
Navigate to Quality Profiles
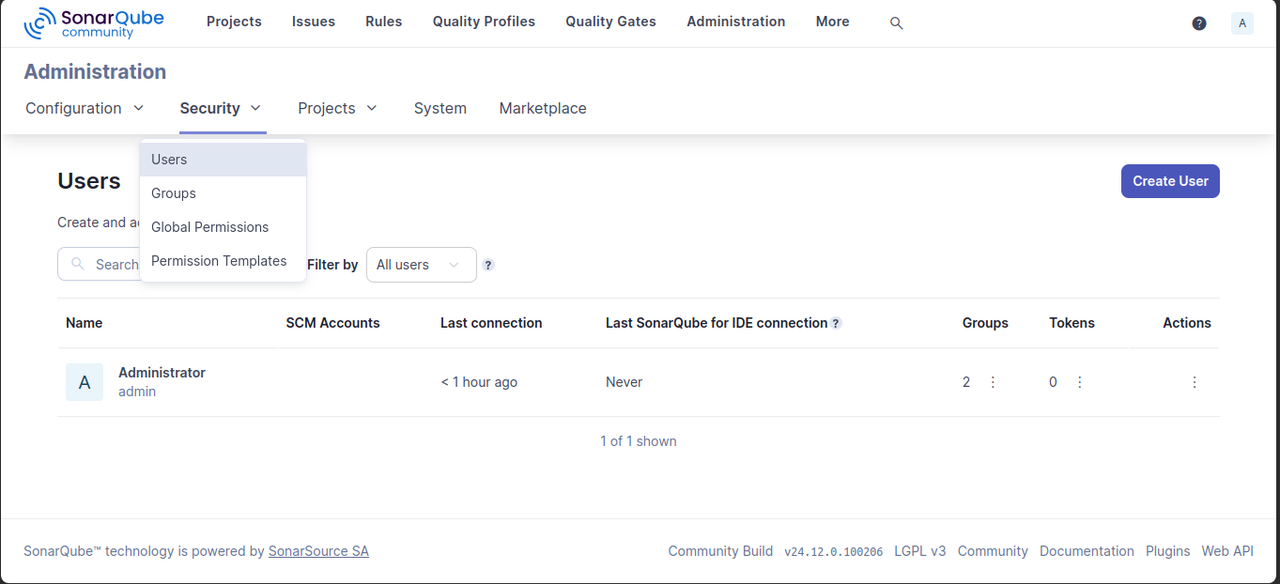pyautogui.click(x=484, y=21)
